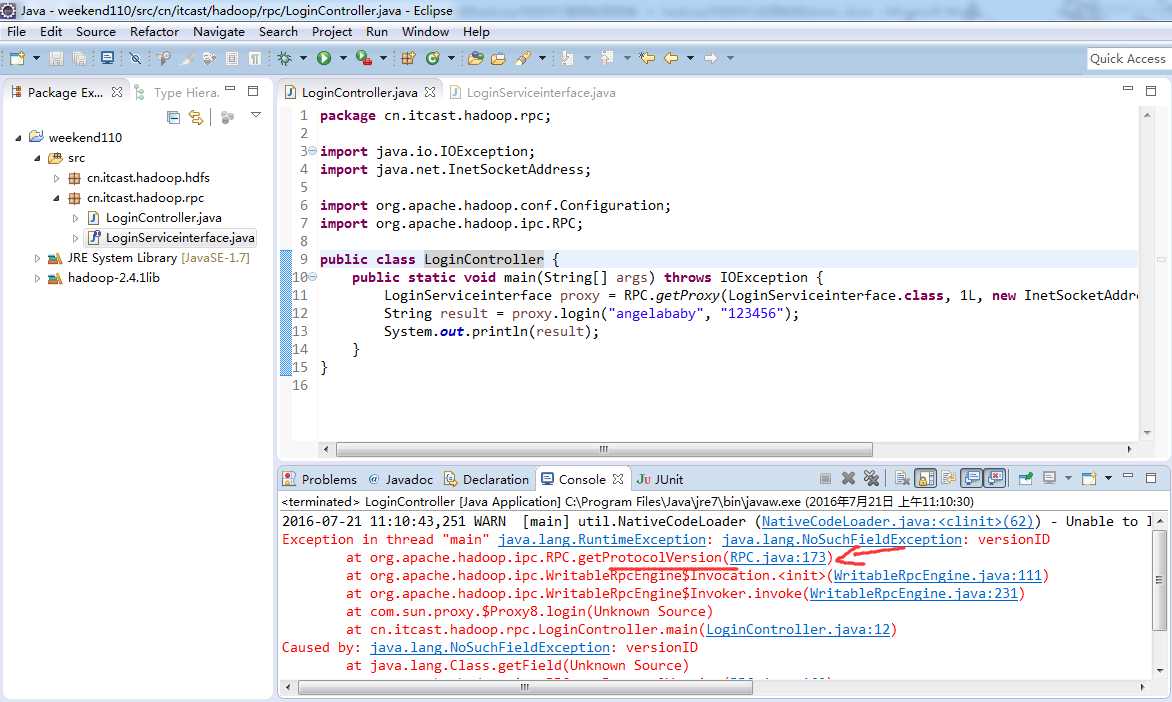Open the New wizard dropdown arrow

pyautogui.click(x=36, y=58)
